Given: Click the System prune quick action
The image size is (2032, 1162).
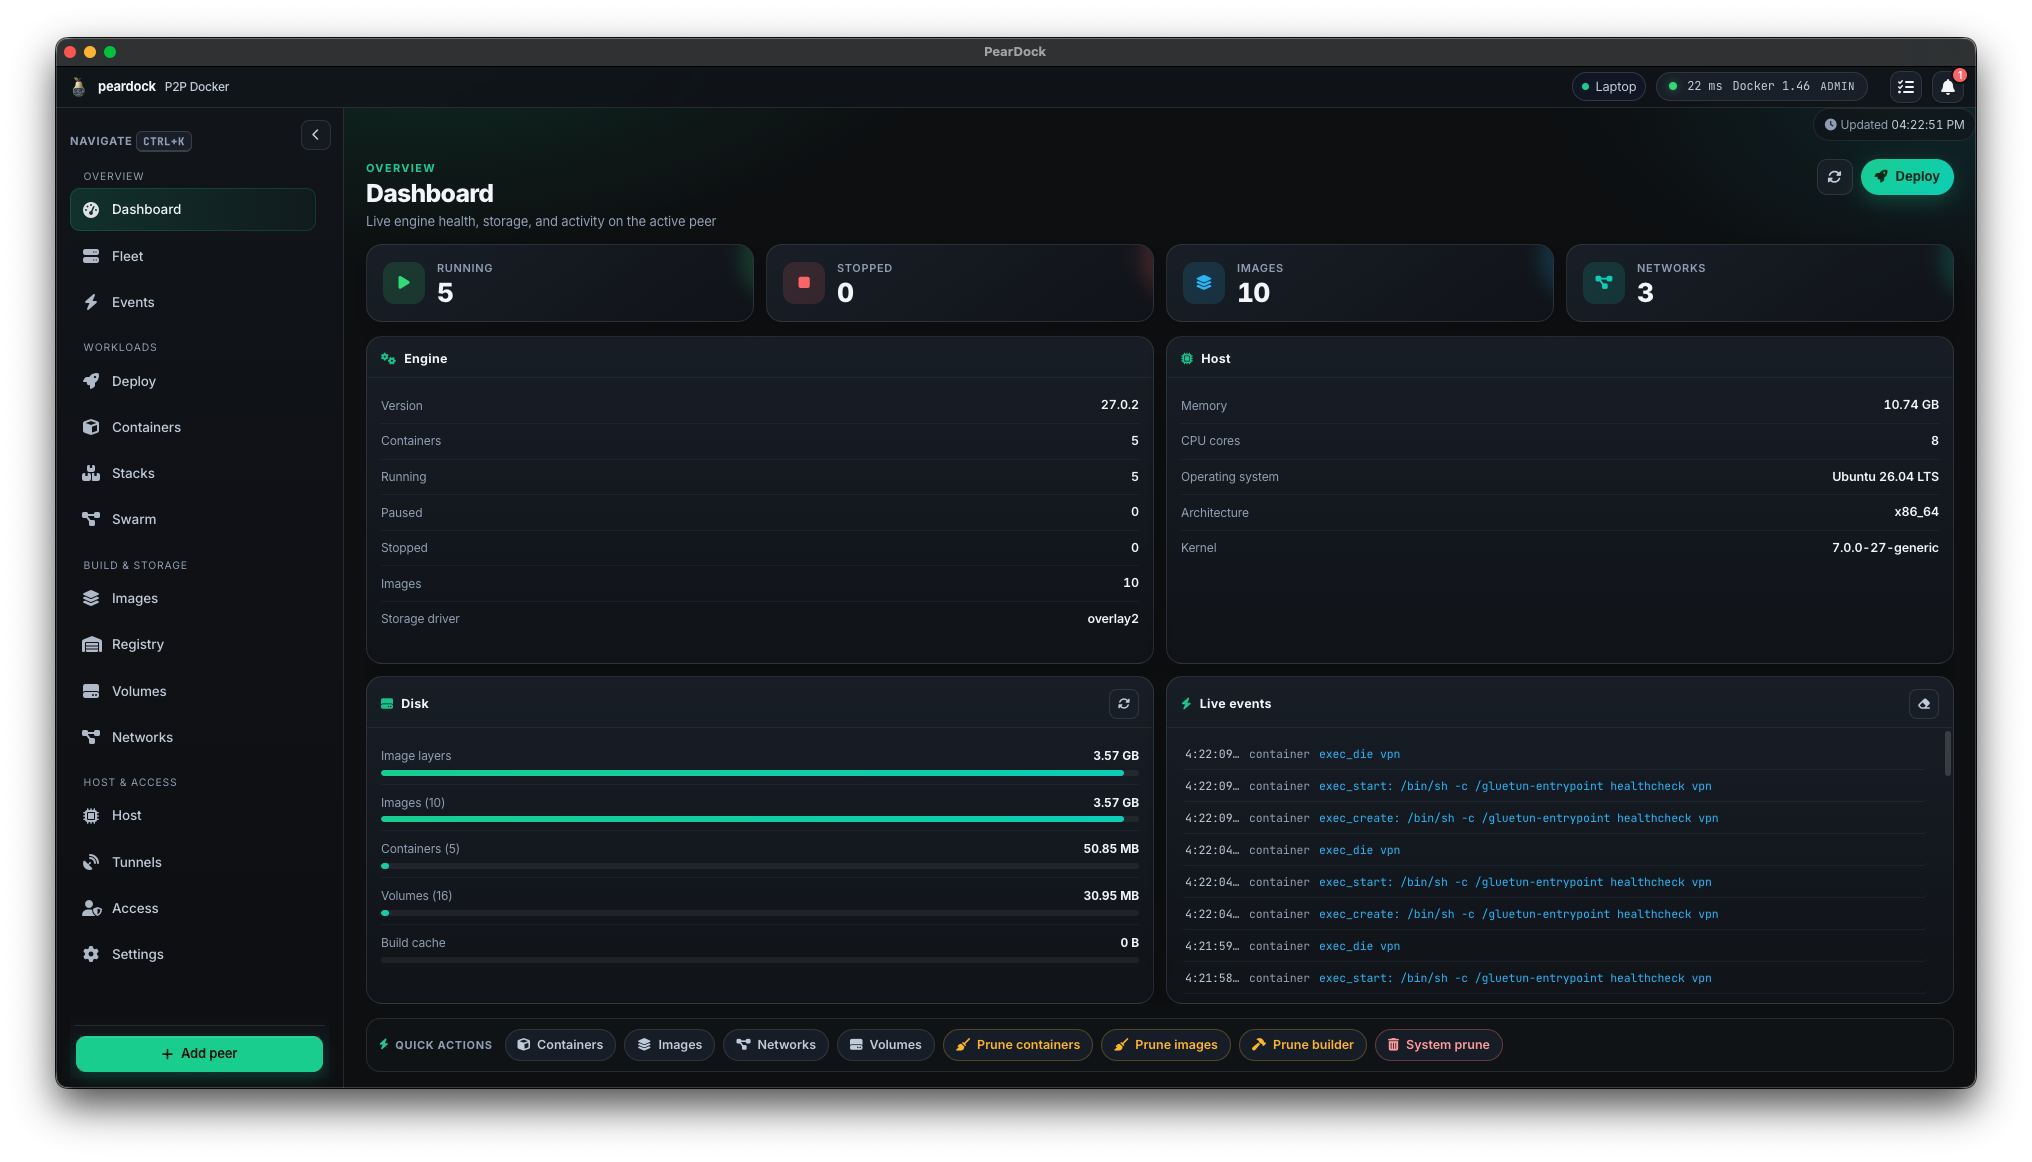Looking at the screenshot, I should [1438, 1045].
